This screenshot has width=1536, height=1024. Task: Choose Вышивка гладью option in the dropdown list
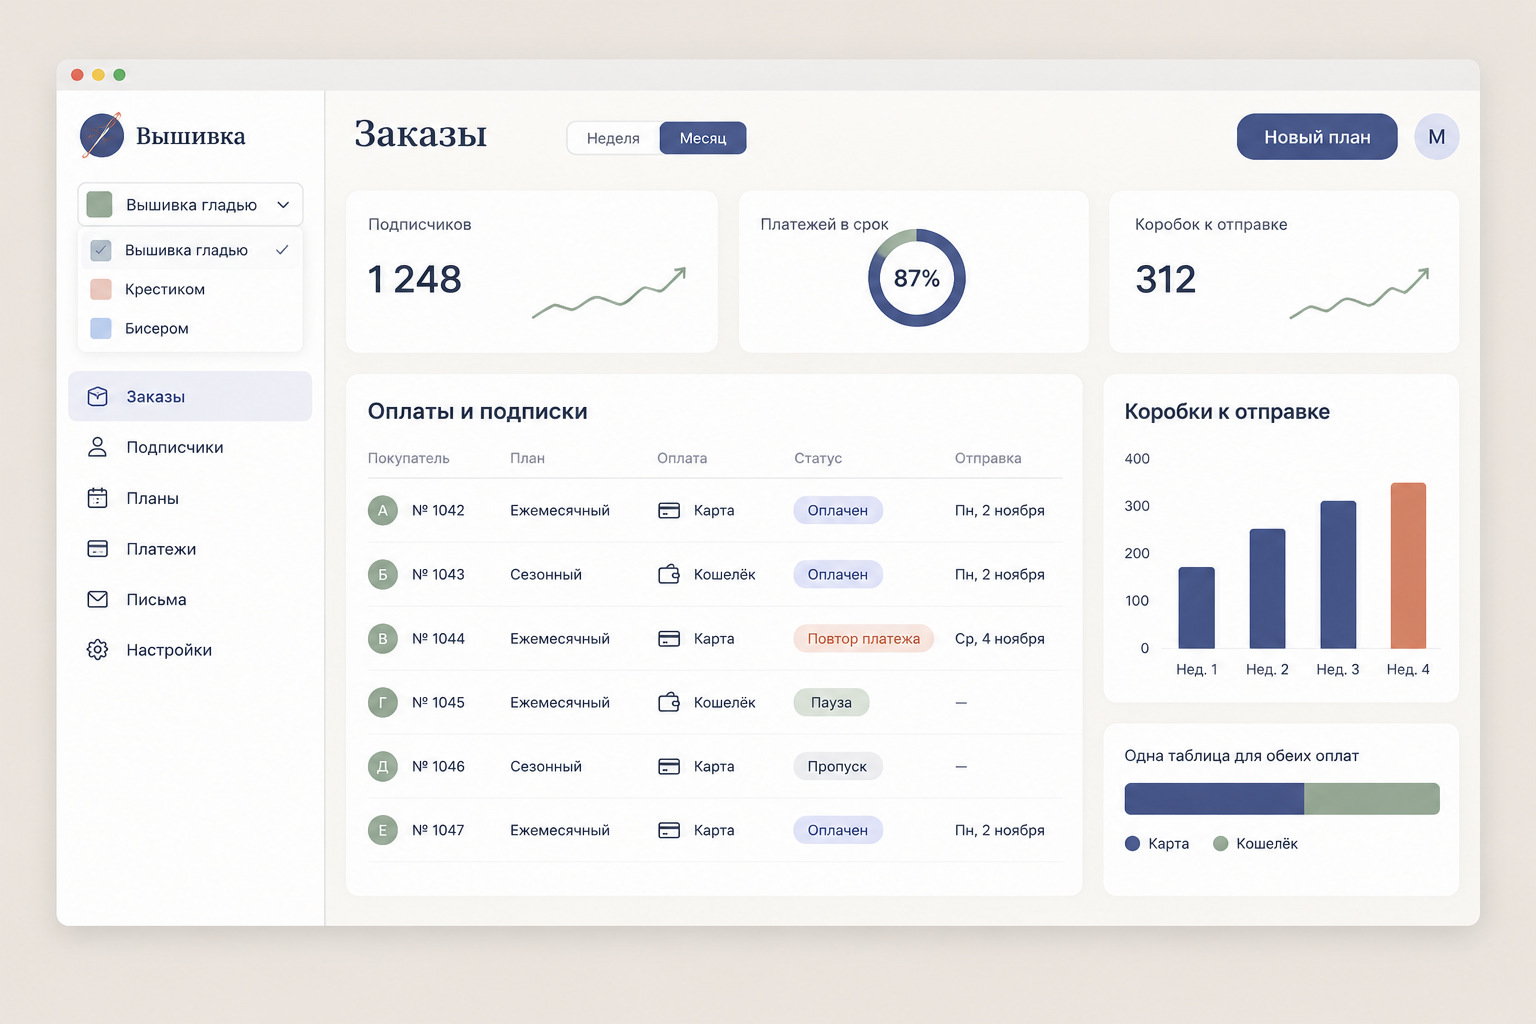(190, 250)
